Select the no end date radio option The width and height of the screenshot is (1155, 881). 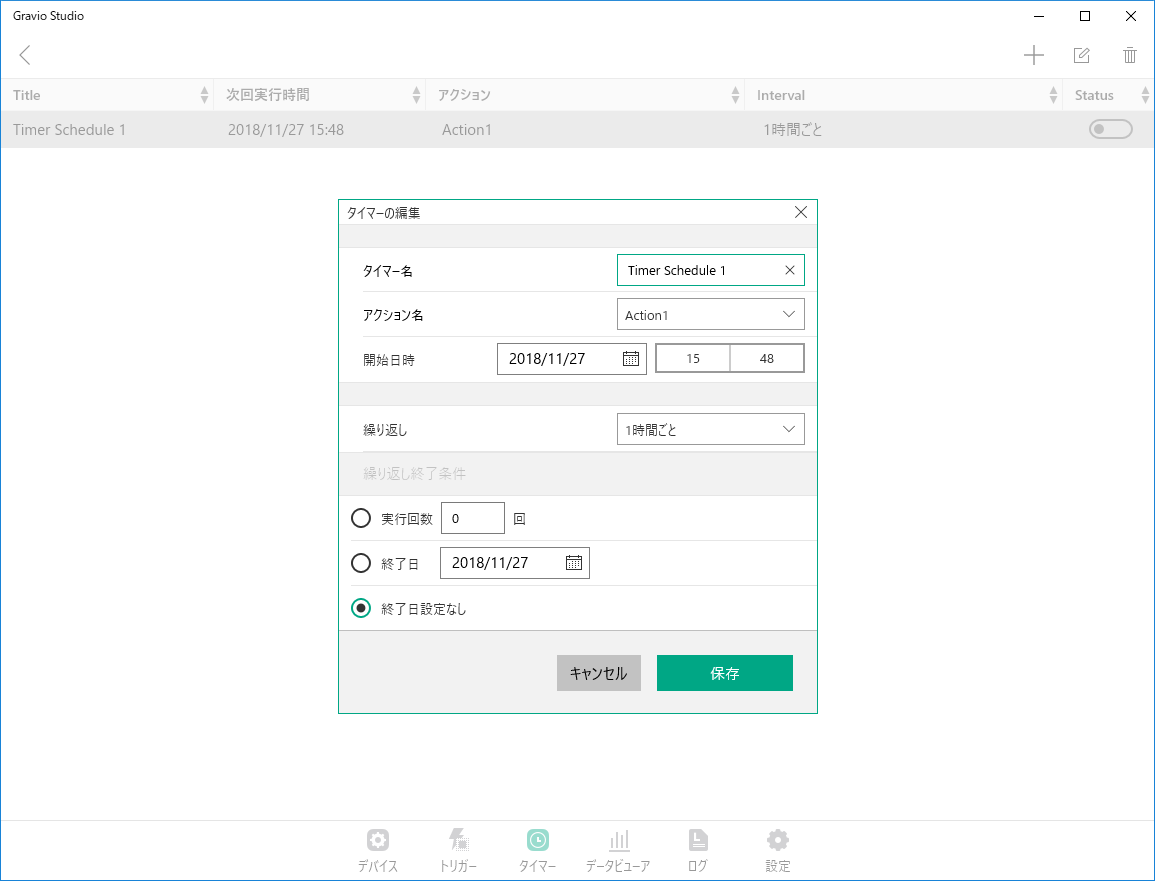361,608
